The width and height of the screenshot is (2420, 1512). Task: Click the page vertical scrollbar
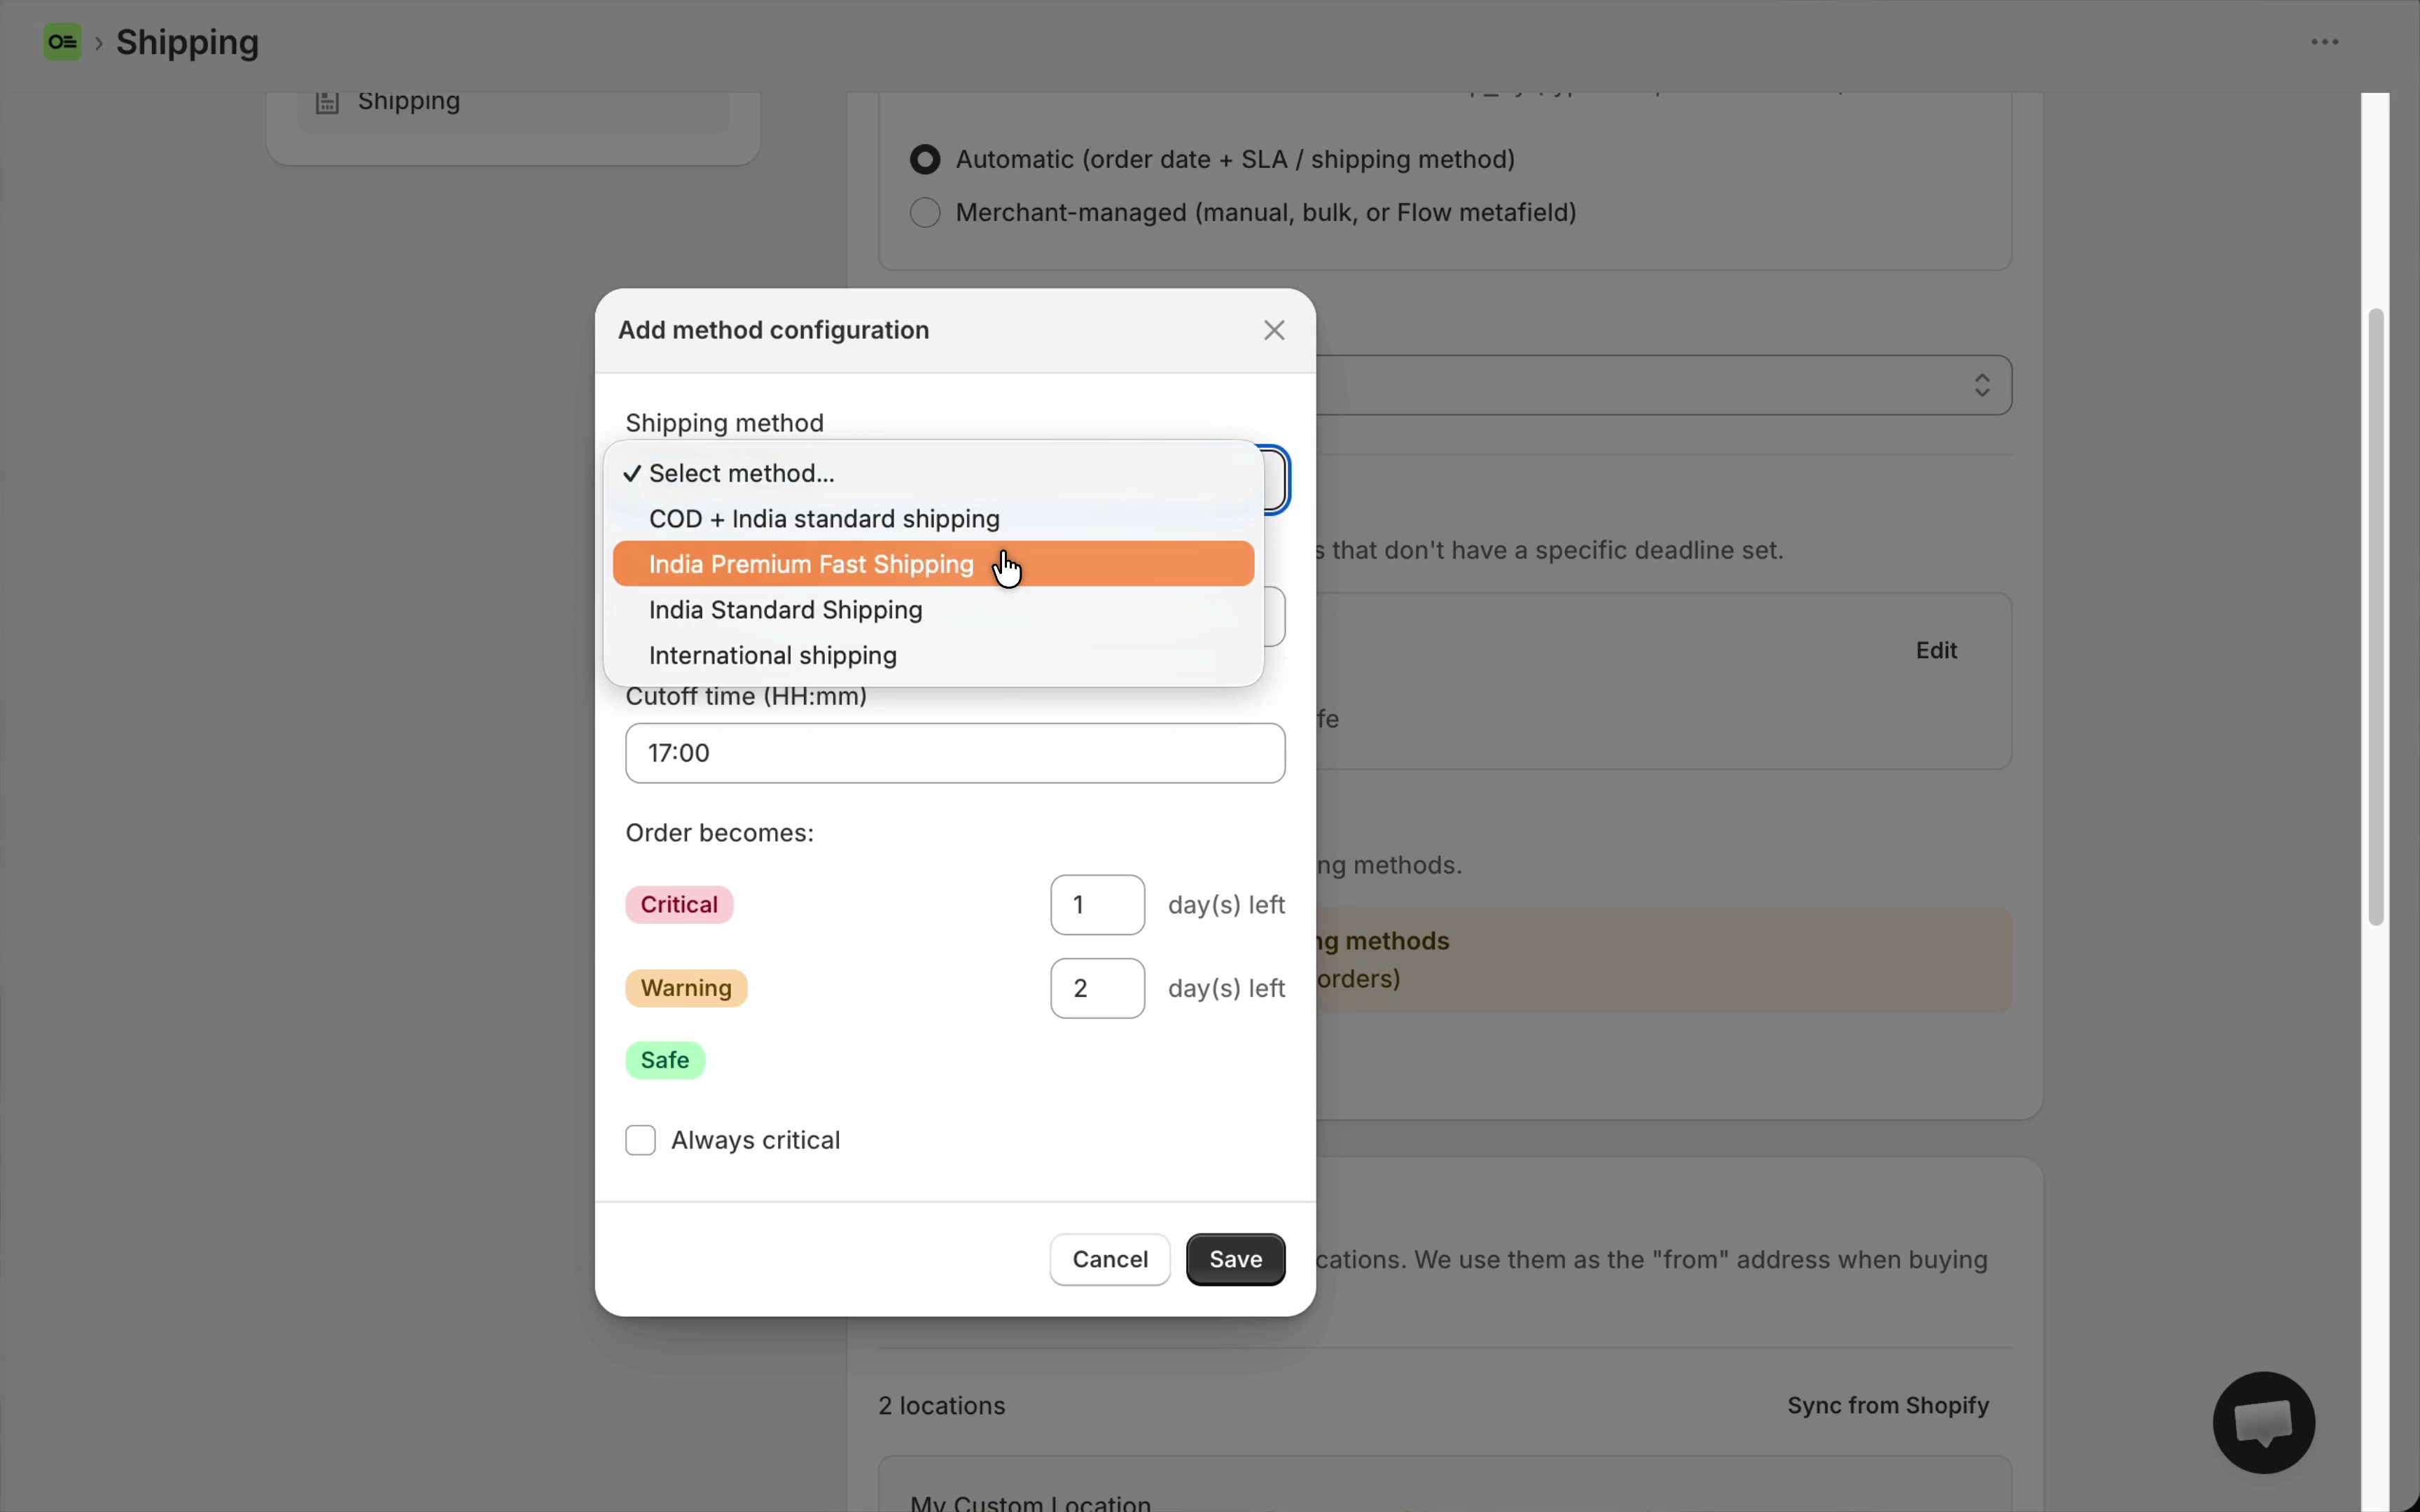coord(2376,617)
